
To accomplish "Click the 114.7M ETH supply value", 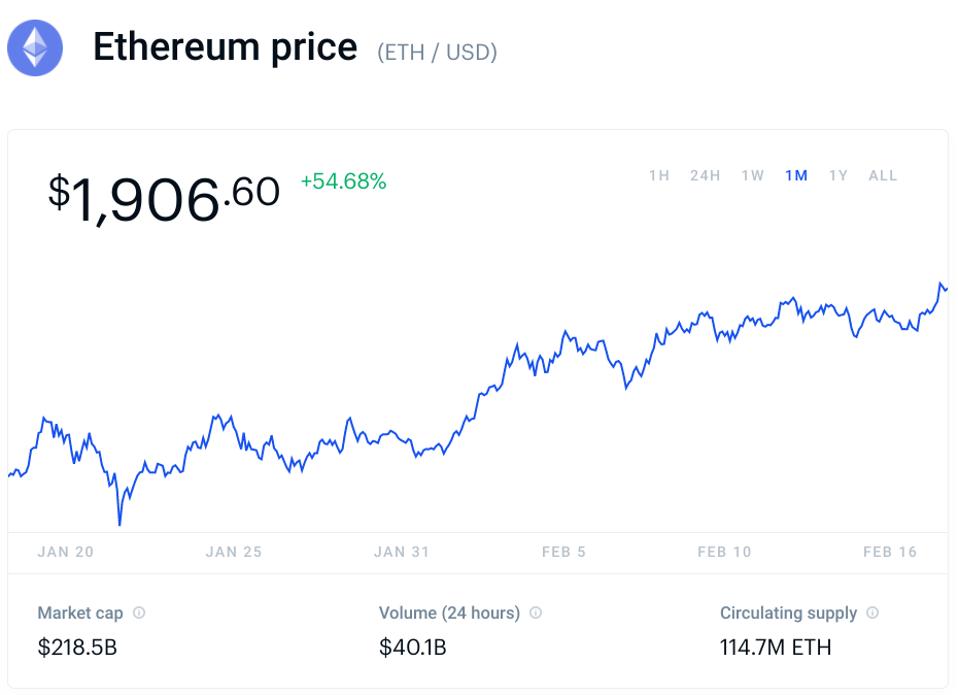I will (775, 648).
